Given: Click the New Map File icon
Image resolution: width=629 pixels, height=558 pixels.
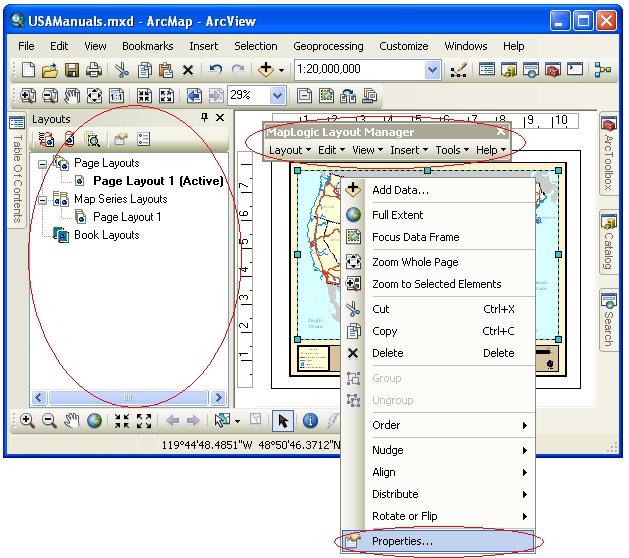Looking at the screenshot, I should point(28,70).
